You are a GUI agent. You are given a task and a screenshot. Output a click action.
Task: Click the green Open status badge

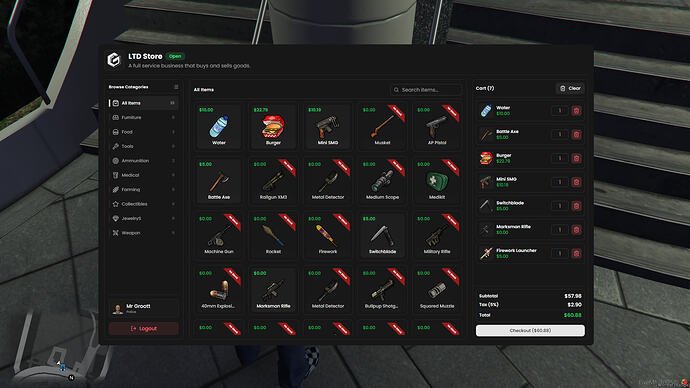pyautogui.click(x=175, y=56)
